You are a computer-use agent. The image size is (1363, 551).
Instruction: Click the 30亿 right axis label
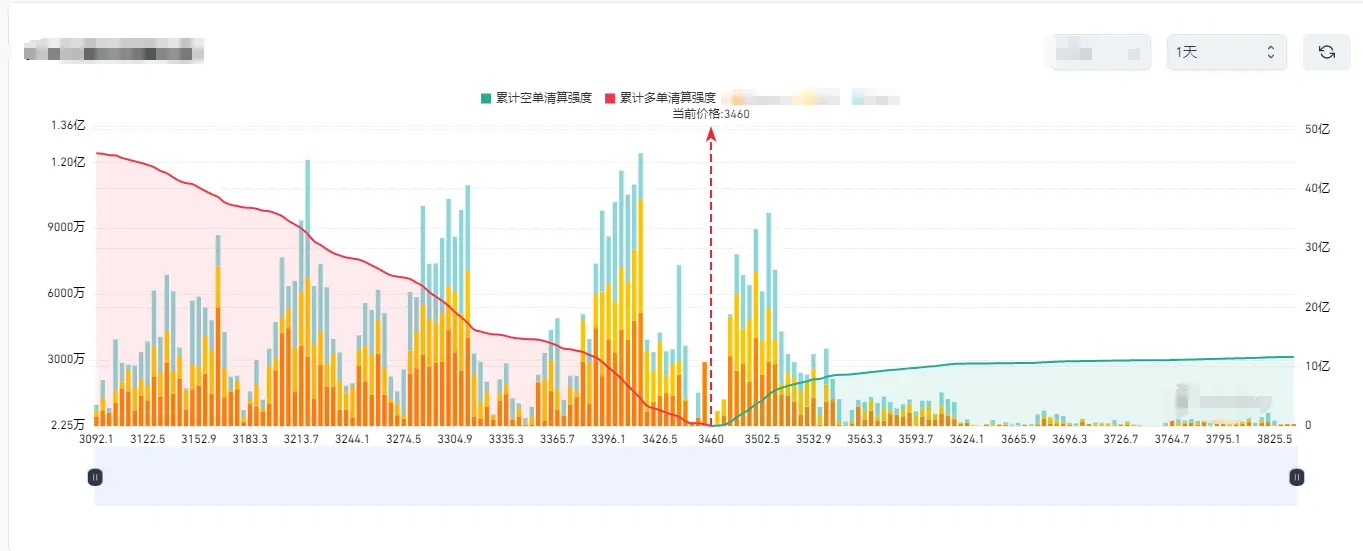click(x=1317, y=247)
